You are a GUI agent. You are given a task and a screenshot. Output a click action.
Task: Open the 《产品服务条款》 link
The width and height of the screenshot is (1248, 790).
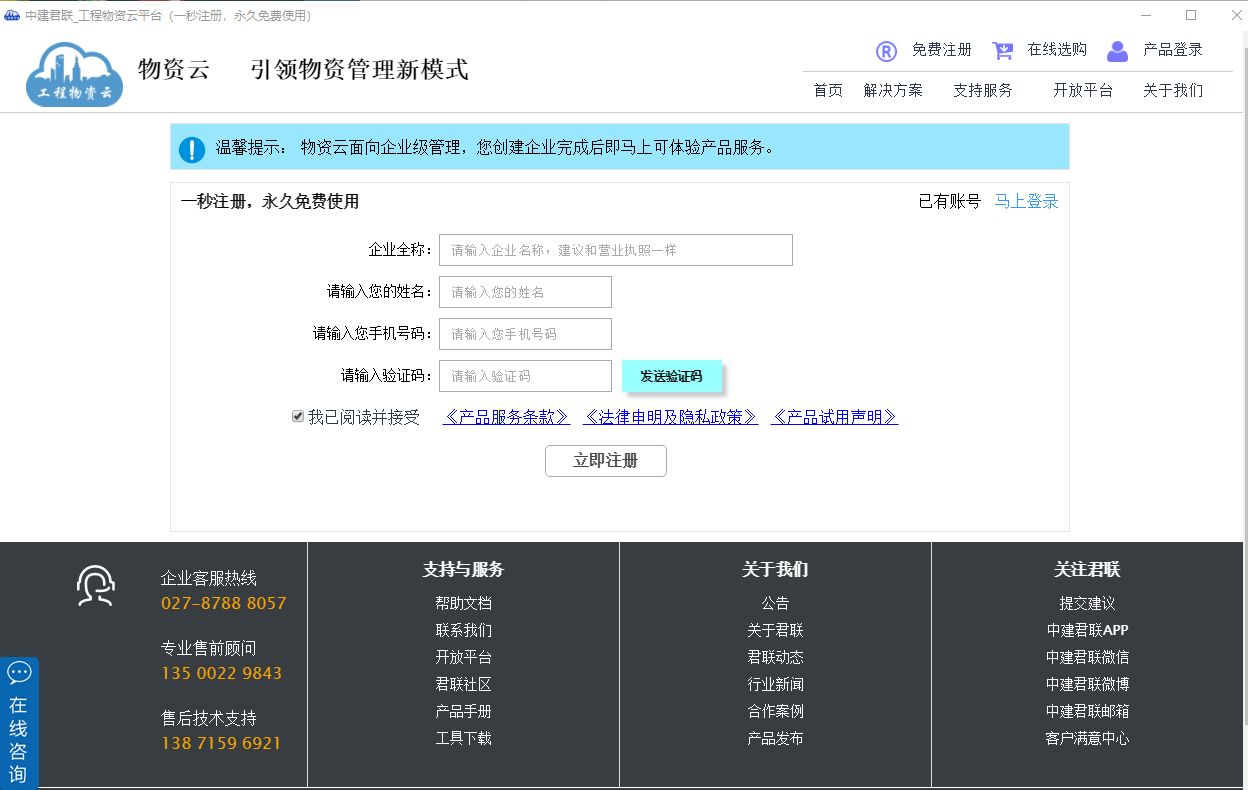(507, 416)
